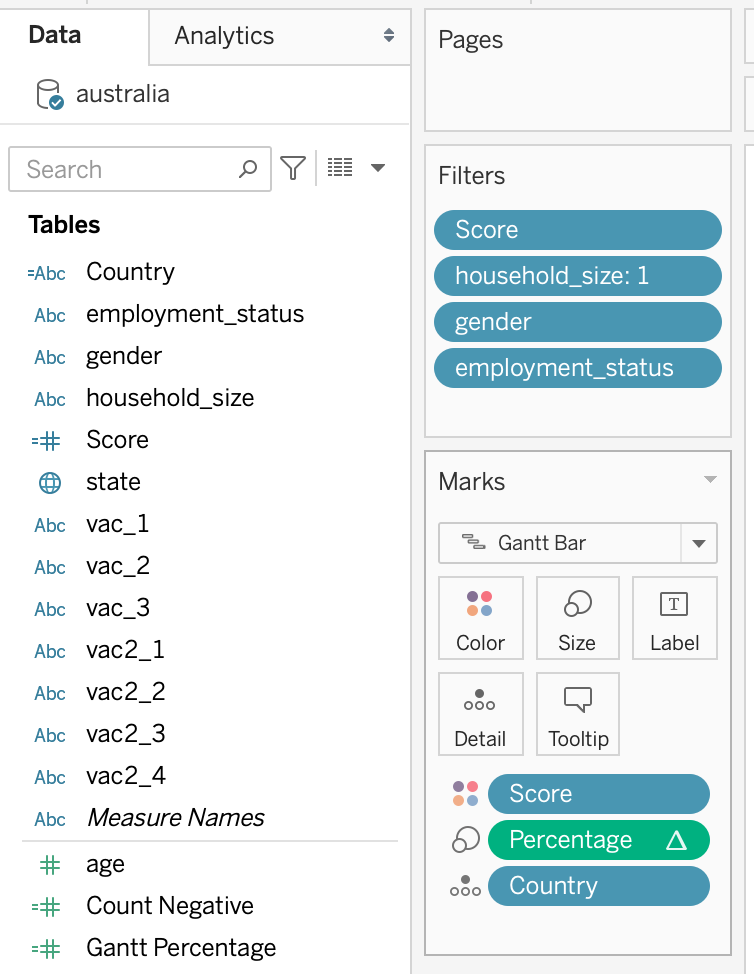Image resolution: width=754 pixels, height=974 pixels.
Task: Open the Marks card menu arrow
Action: 710,480
